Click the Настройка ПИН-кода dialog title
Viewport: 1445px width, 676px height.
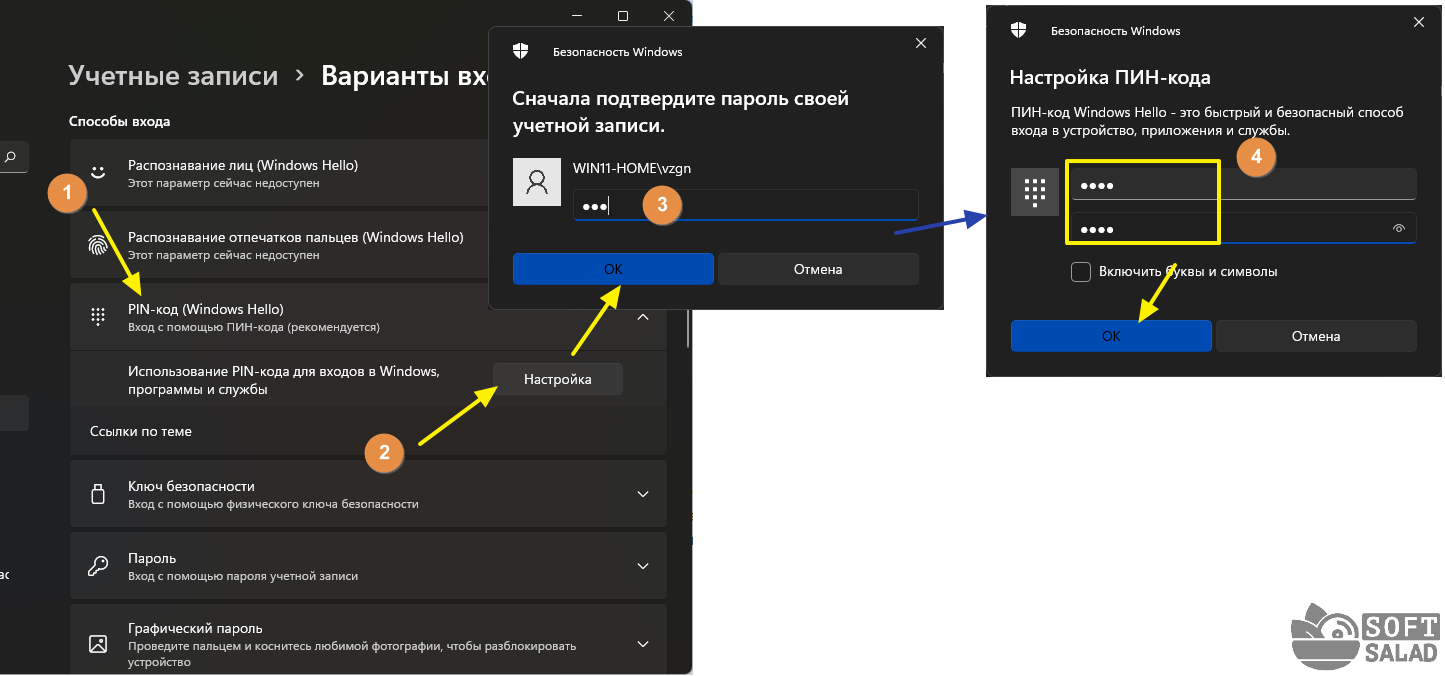(x=1110, y=77)
